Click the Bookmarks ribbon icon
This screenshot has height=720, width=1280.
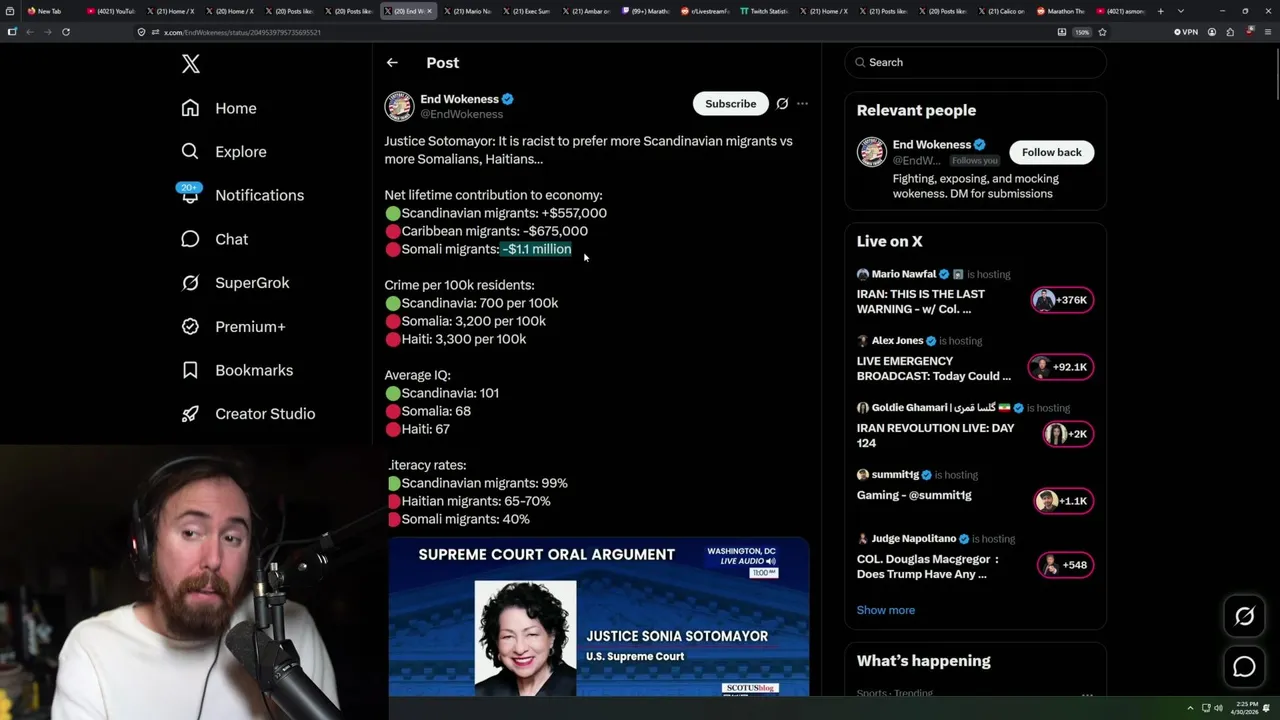tap(190, 370)
